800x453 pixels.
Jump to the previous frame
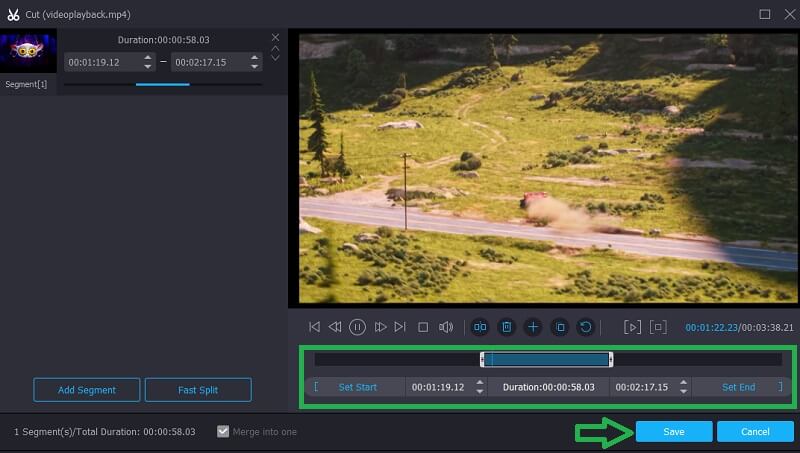(x=335, y=327)
